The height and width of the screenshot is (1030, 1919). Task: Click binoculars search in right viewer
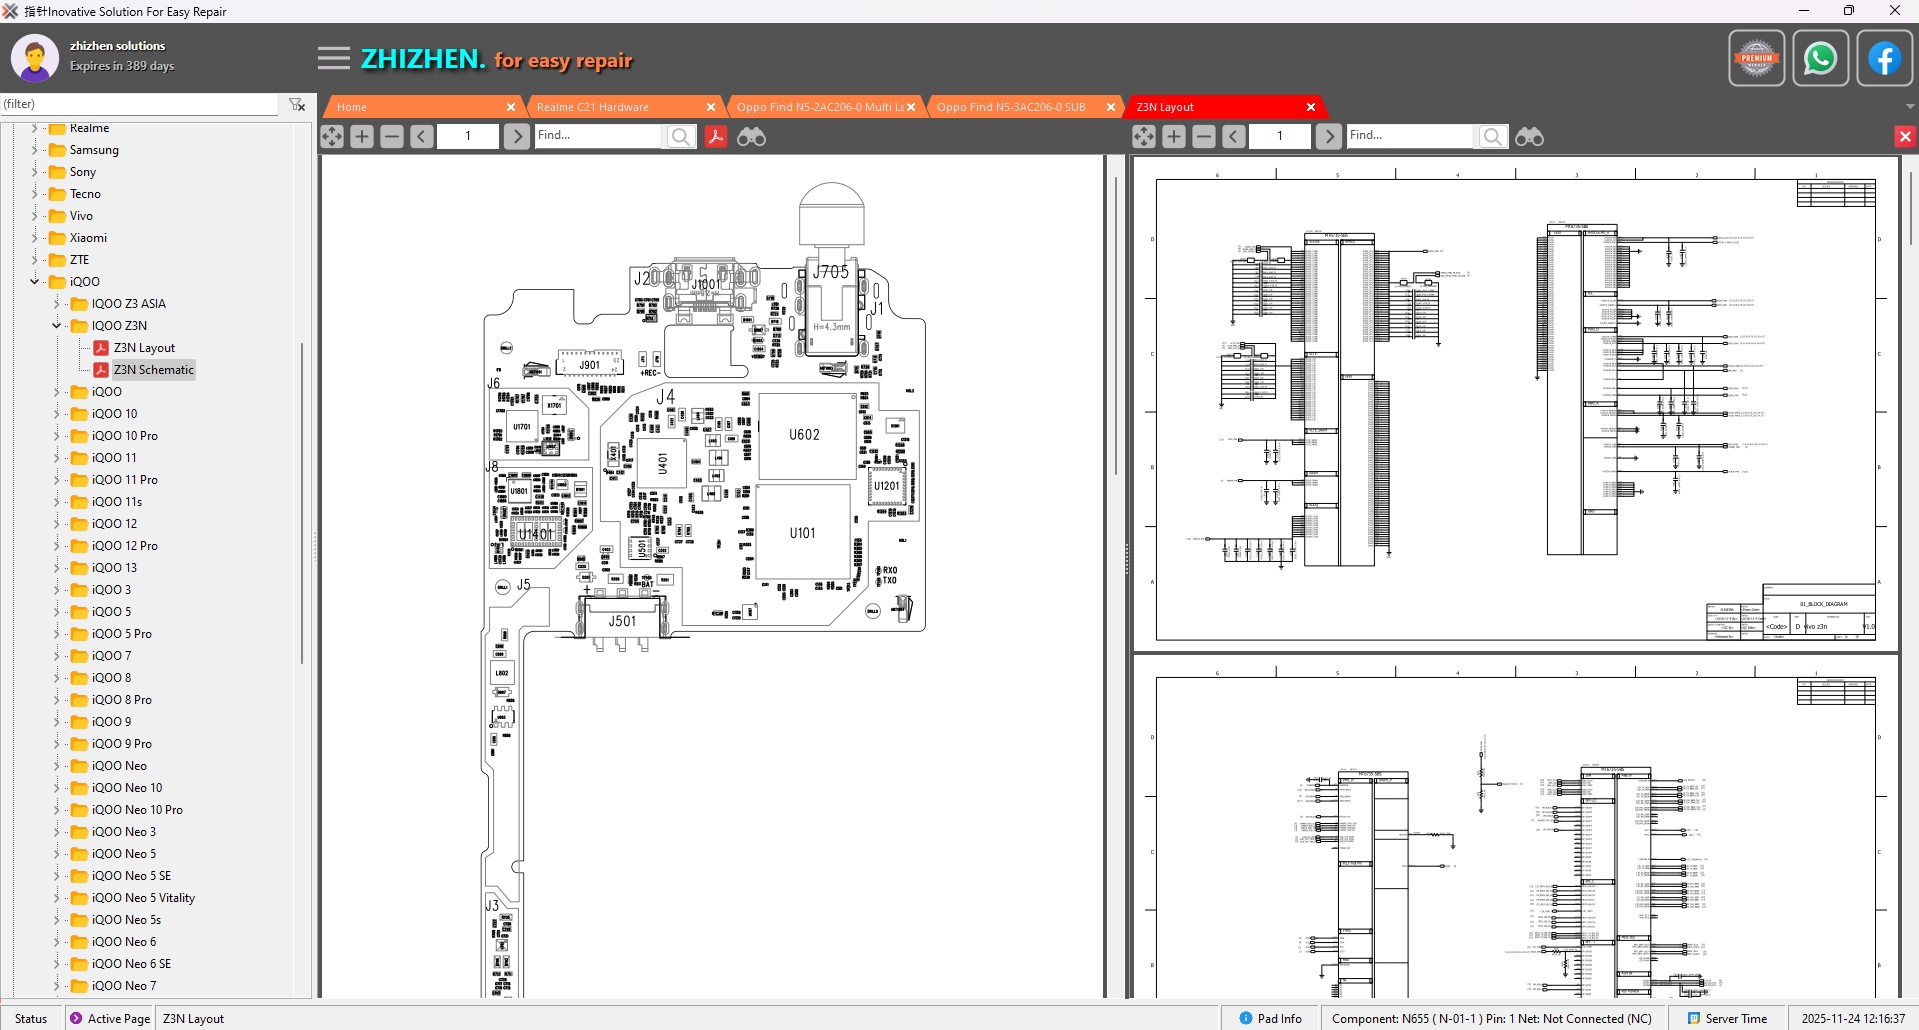click(x=1529, y=136)
